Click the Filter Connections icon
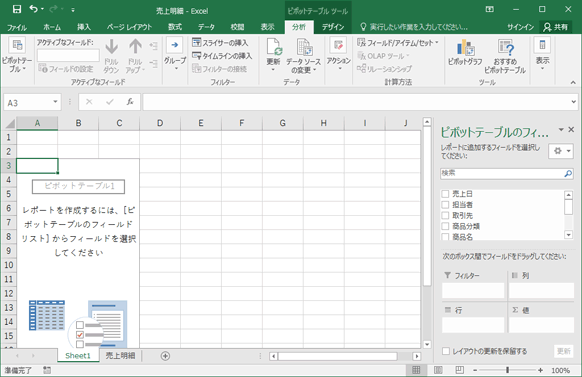This screenshot has width=582, height=377. 196,68
